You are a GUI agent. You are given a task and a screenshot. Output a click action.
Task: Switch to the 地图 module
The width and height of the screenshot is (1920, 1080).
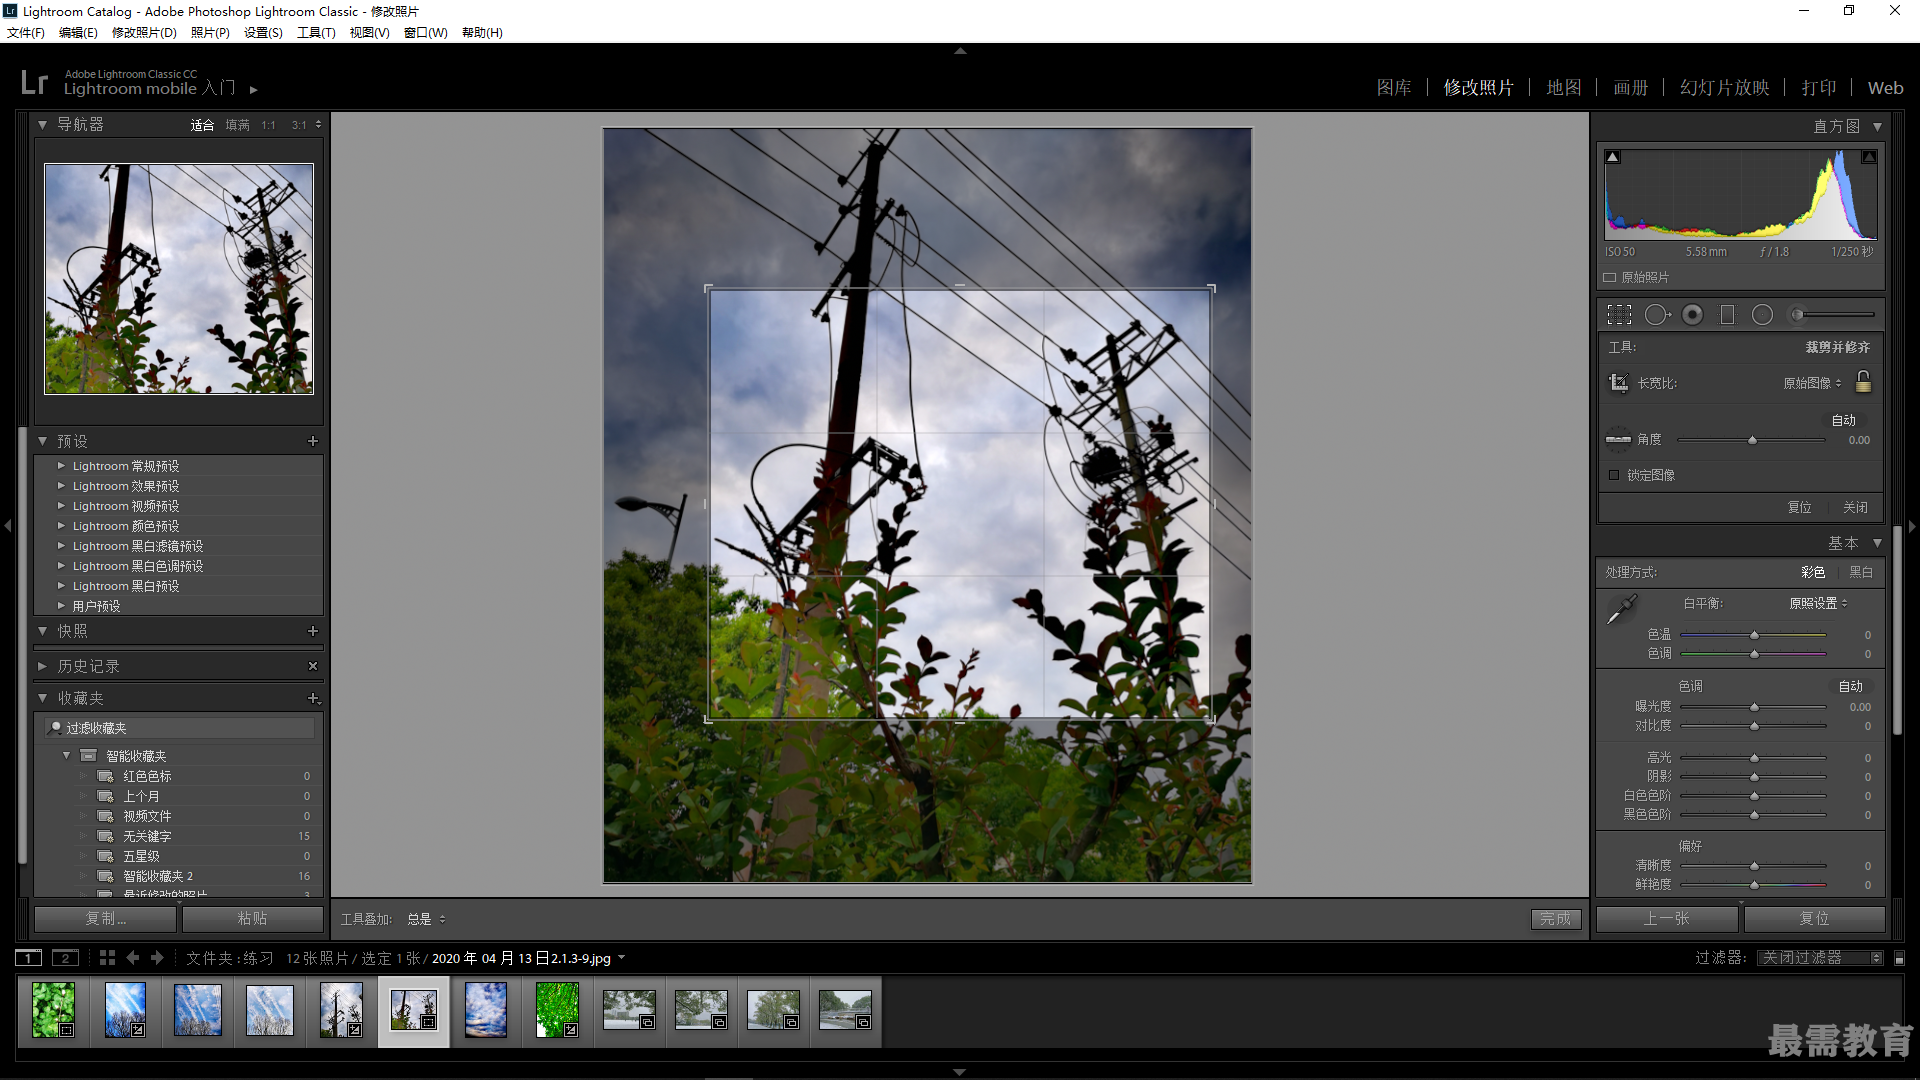(x=1564, y=88)
